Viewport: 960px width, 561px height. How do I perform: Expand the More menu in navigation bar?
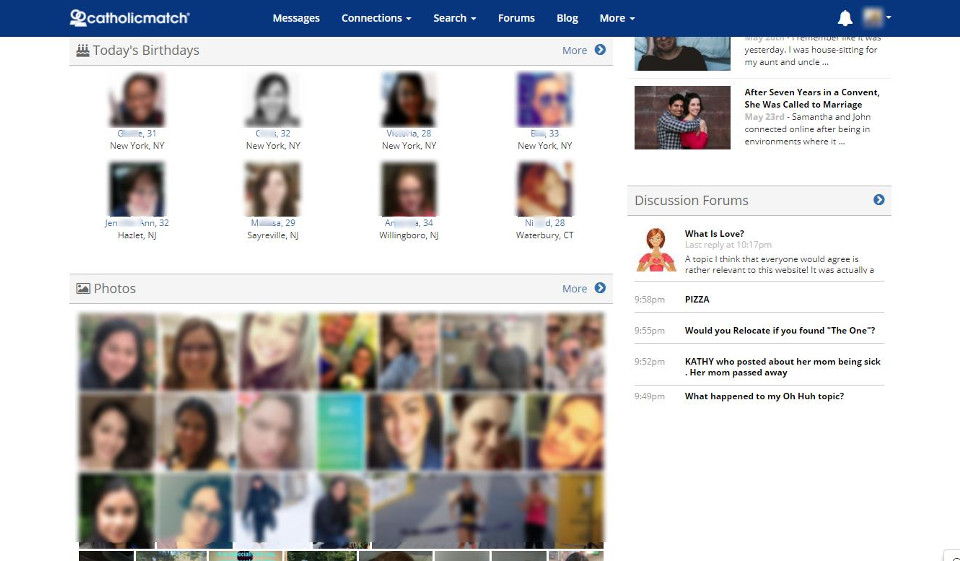[x=617, y=18]
